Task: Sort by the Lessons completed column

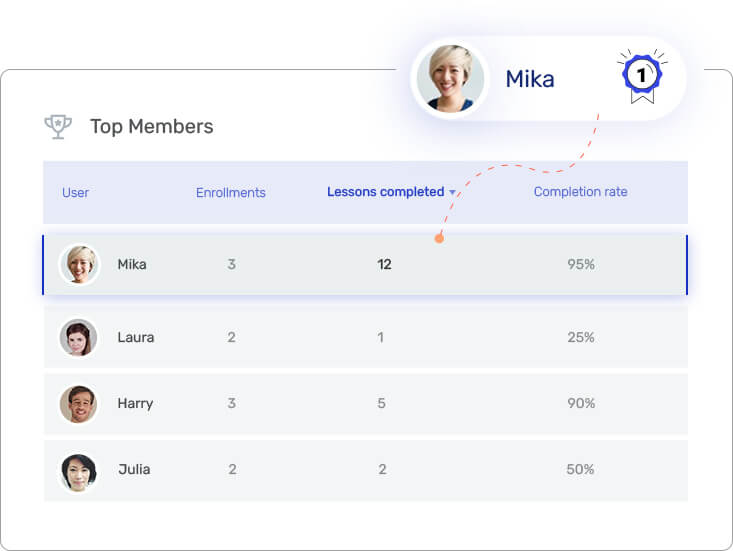Action: (x=385, y=192)
